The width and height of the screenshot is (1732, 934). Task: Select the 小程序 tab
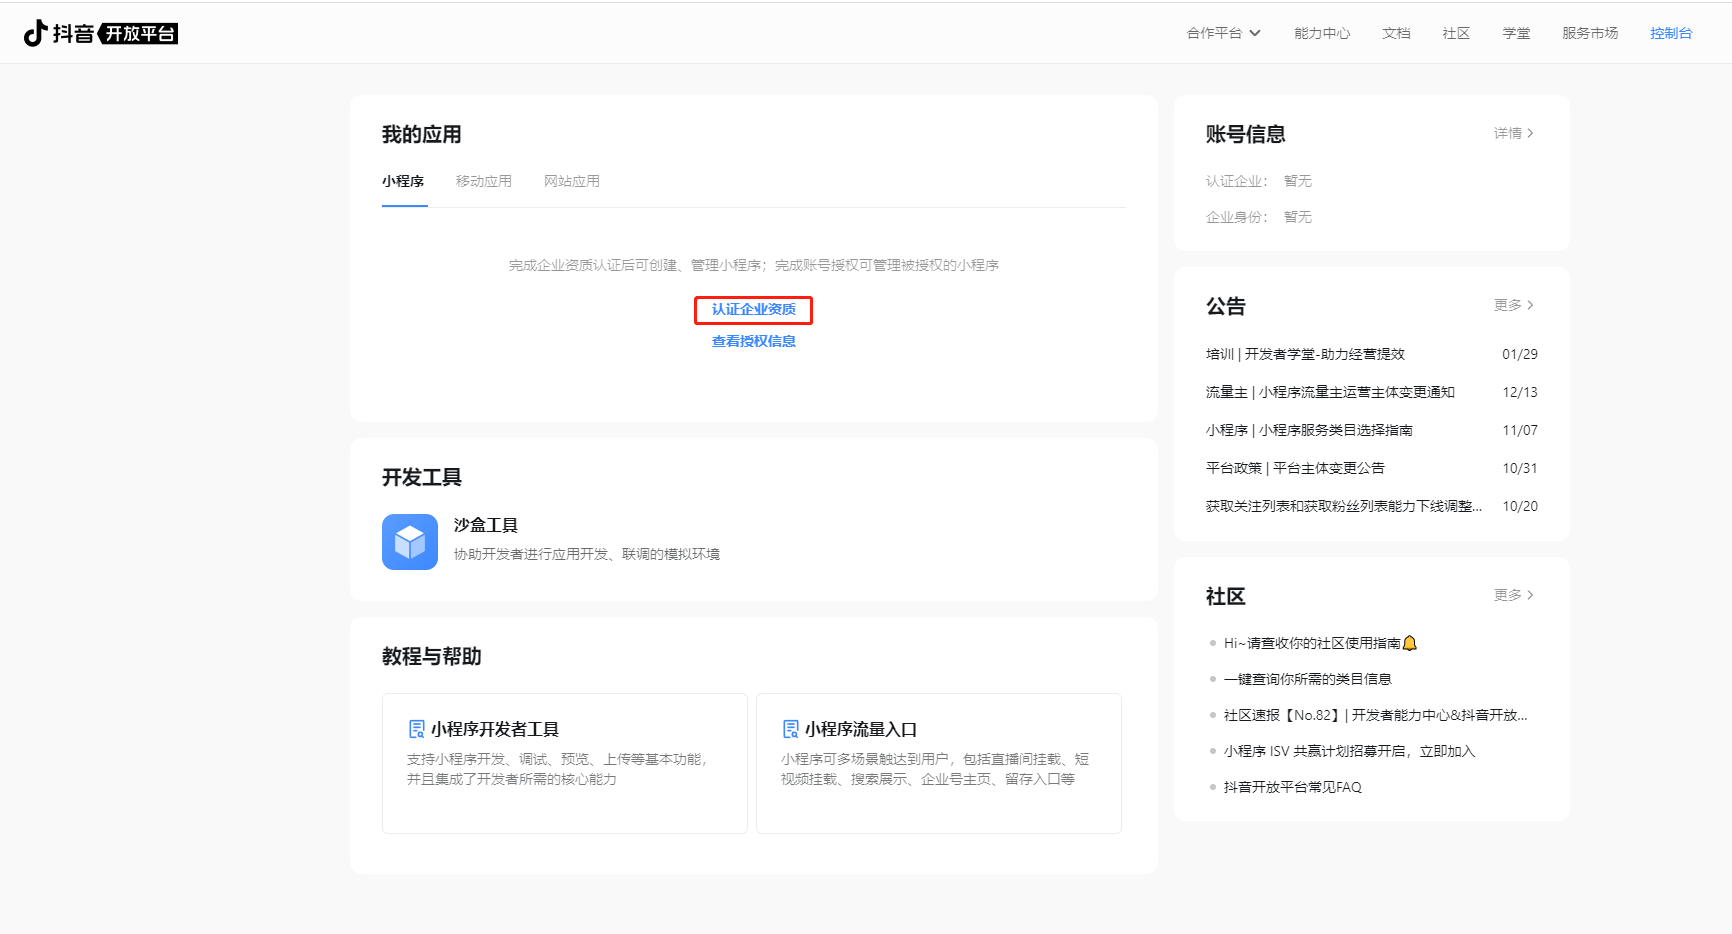[x=403, y=181]
